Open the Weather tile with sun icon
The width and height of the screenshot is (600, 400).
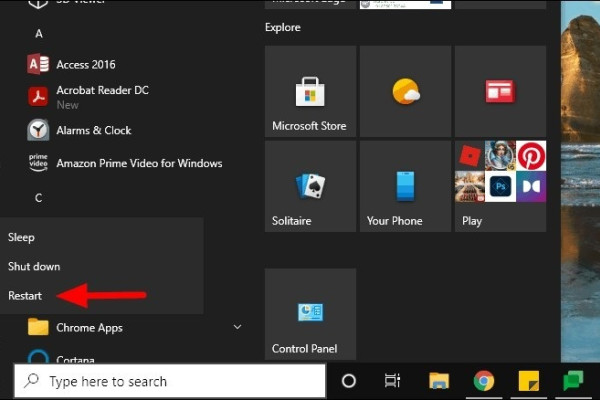pos(405,92)
